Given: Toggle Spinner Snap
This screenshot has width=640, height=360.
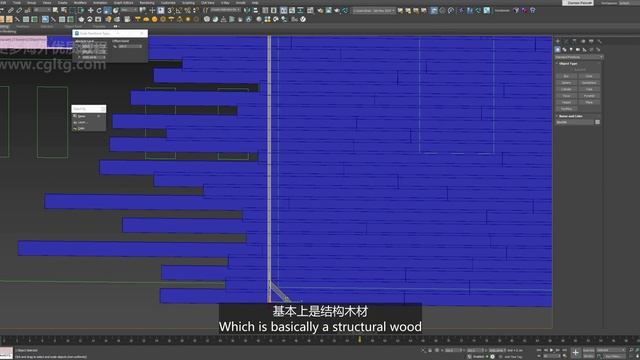Looking at the screenshot, I should click(x=196, y=10).
